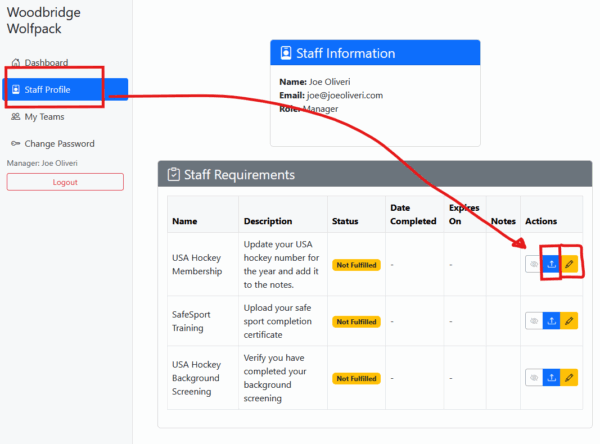Click upload icon for USA Hockey Membership

(551, 264)
